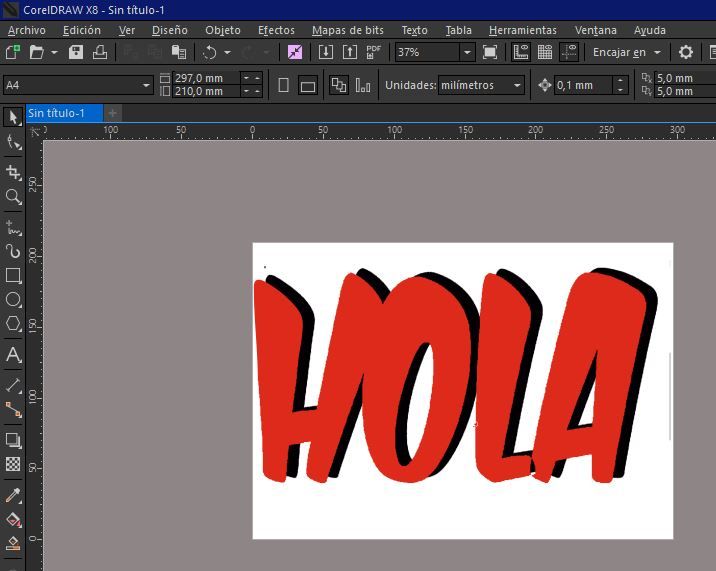Select the Eyedropper tool
The height and width of the screenshot is (571, 716).
tap(13, 495)
